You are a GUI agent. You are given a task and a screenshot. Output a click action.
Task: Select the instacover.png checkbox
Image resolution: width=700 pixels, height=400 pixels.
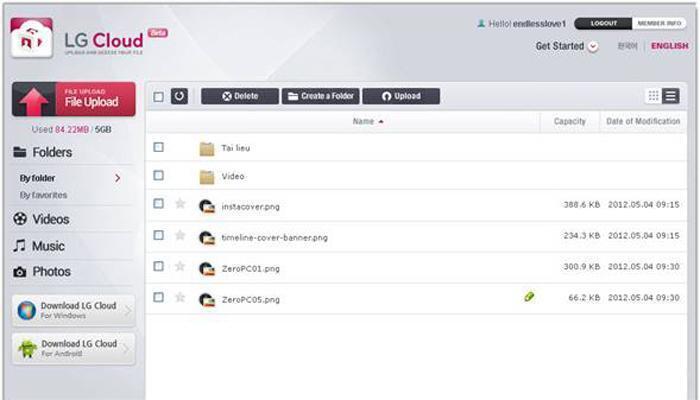[x=158, y=204]
